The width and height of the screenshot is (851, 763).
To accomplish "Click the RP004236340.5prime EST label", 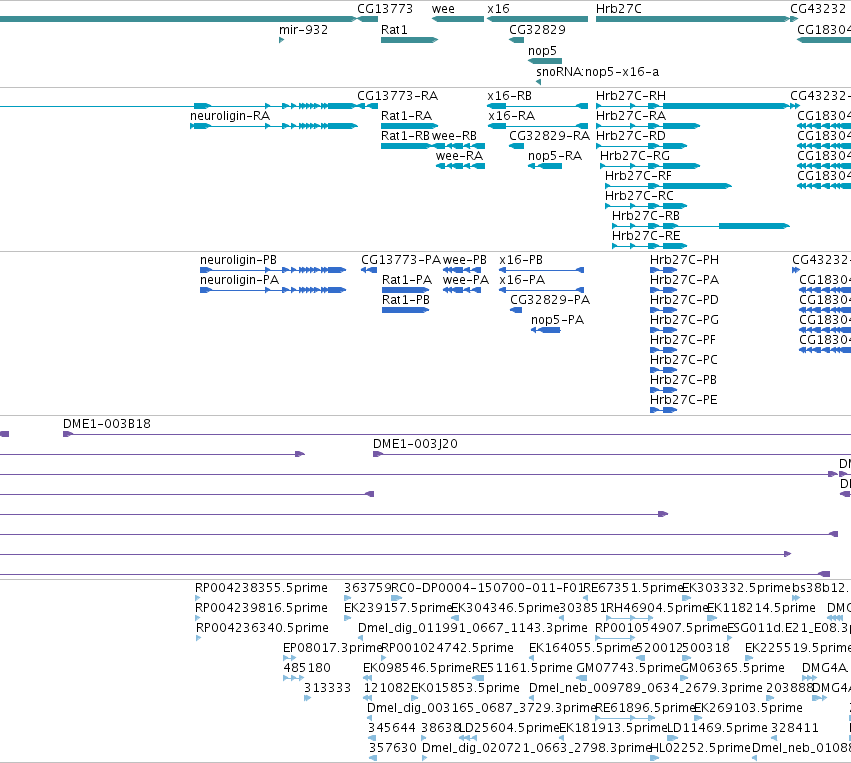I will coord(262,629).
